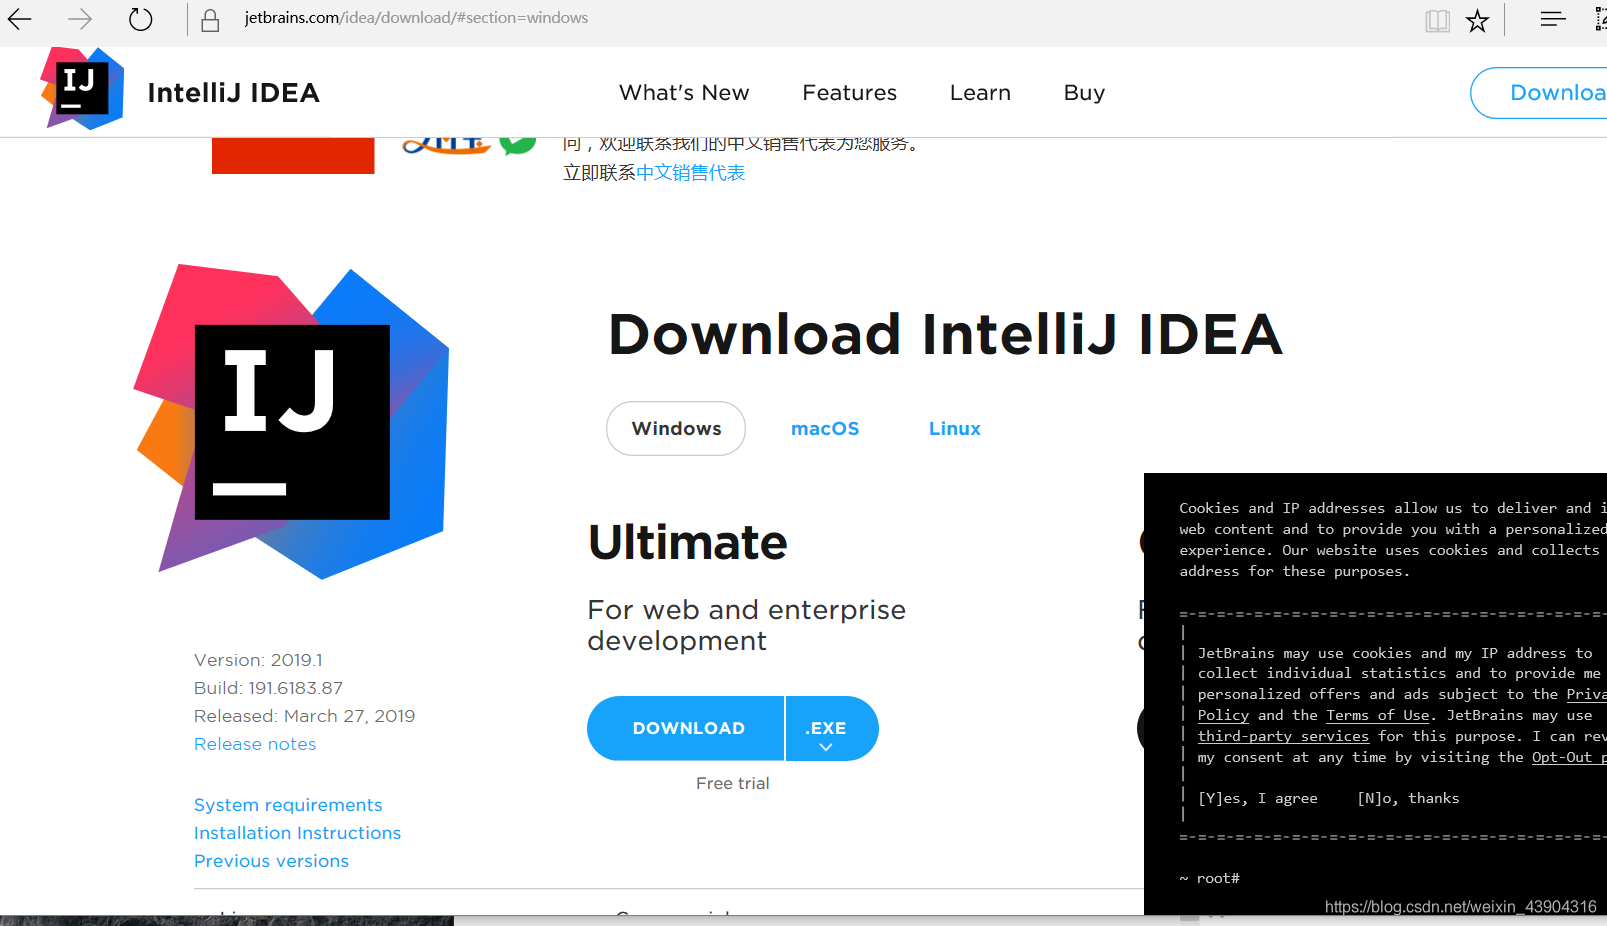Click the Free trial label
This screenshot has width=1607, height=926.
(x=733, y=783)
